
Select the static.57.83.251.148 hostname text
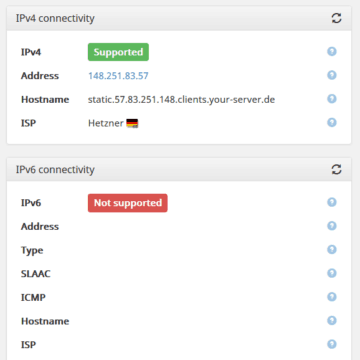pos(181,100)
